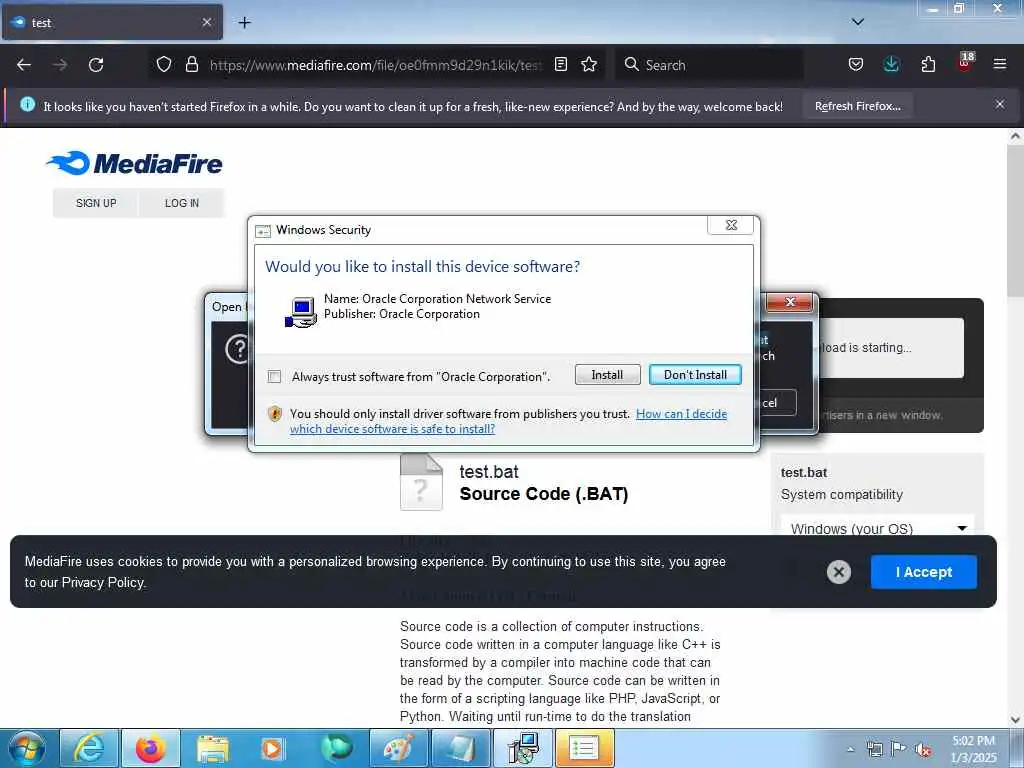Viewport: 1024px width, 768px height.
Task: Open the media player taskbar icon
Action: (x=274, y=748)
